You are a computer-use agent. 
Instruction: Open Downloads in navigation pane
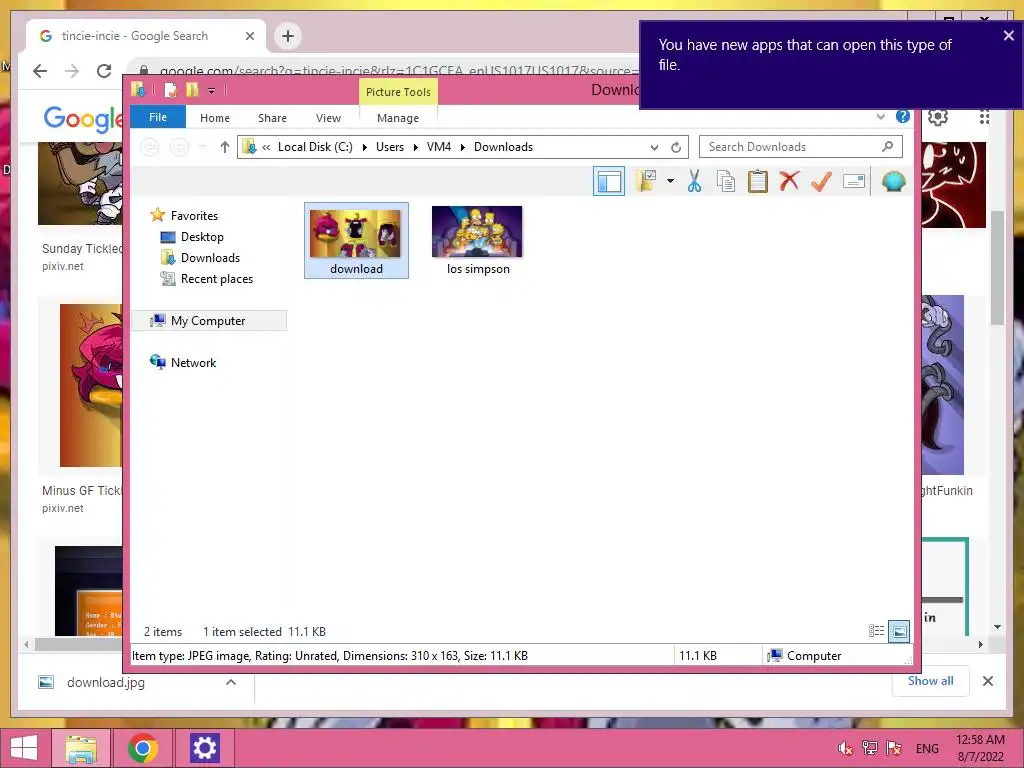[210, 257]
